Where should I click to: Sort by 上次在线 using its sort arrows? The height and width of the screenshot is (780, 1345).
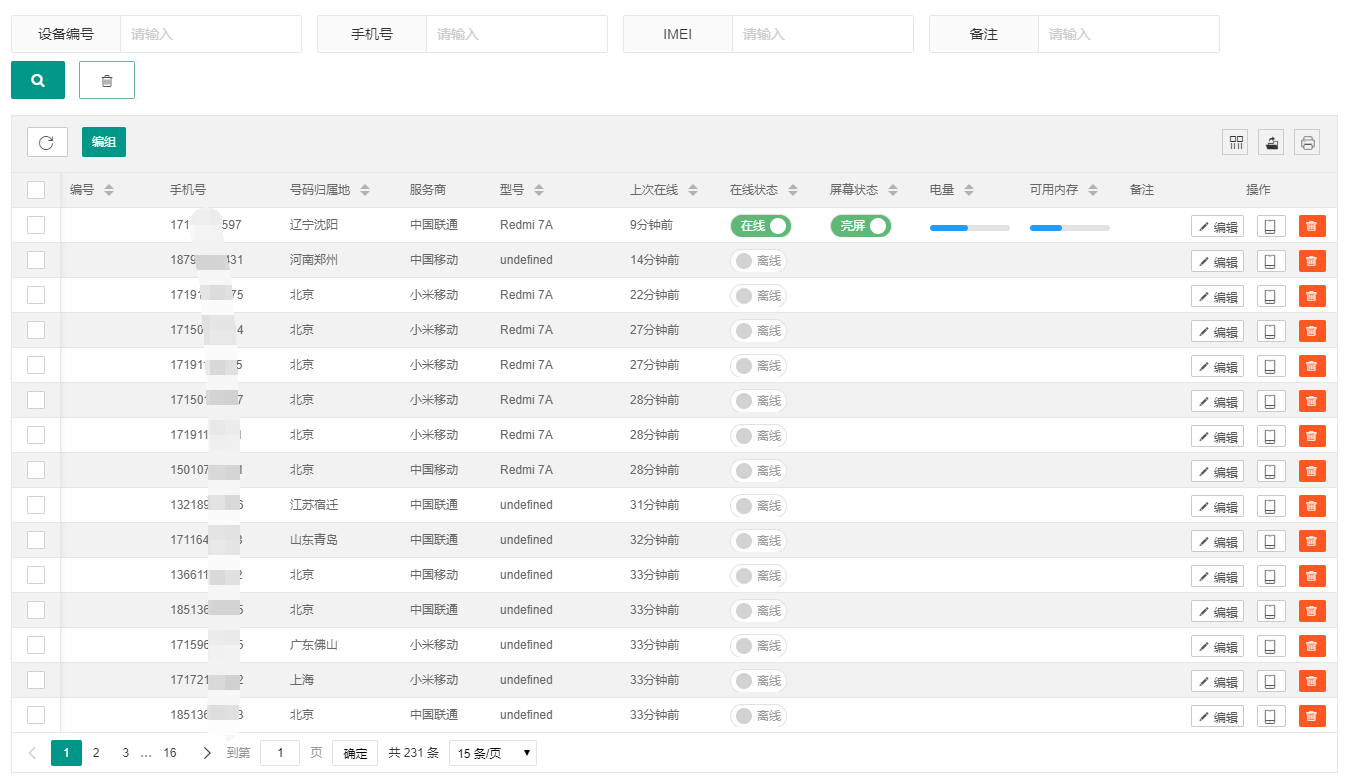tap(693, 190)
